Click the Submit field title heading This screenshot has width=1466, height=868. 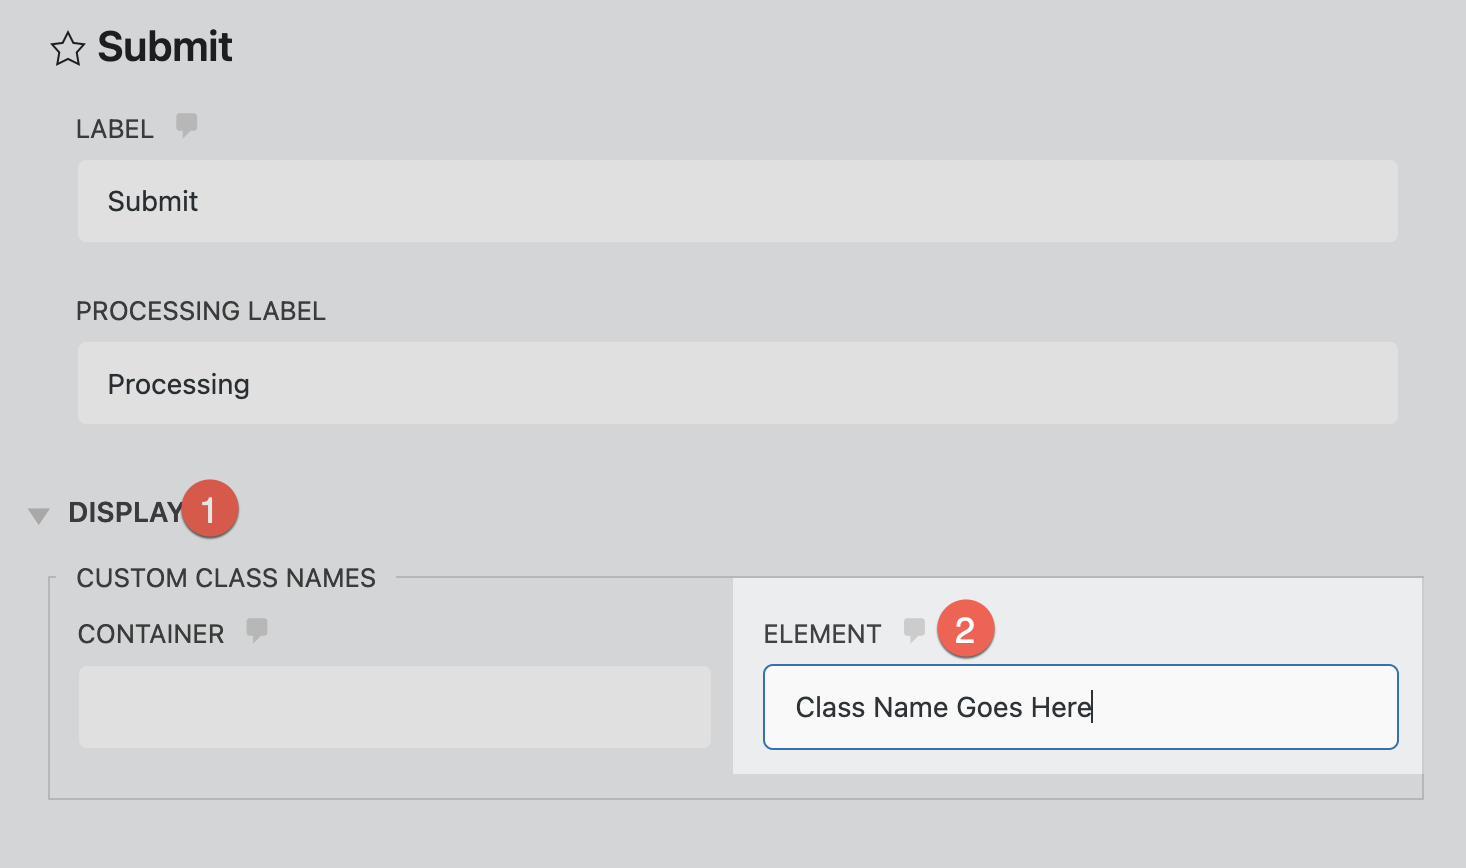coord(165,47)
